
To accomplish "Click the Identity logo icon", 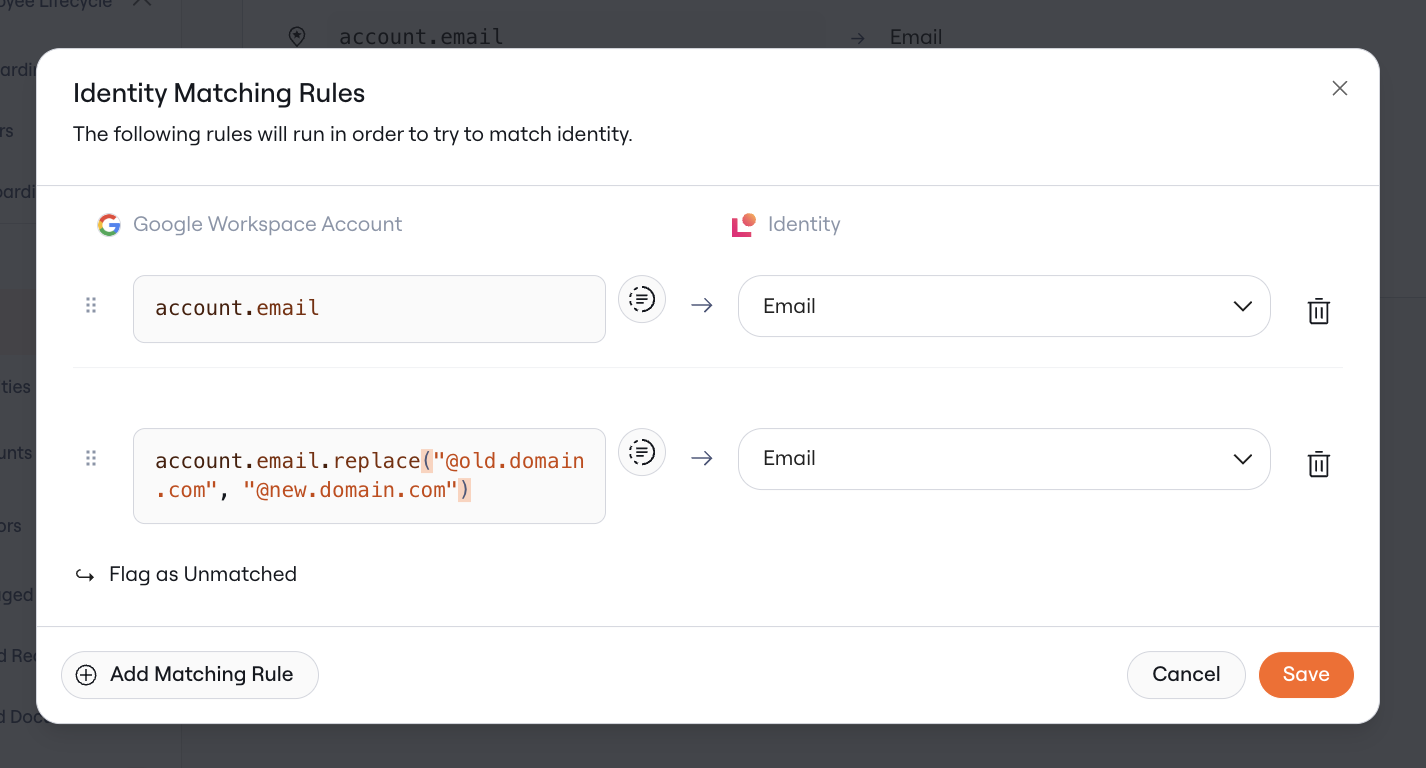I will (743, 225).
